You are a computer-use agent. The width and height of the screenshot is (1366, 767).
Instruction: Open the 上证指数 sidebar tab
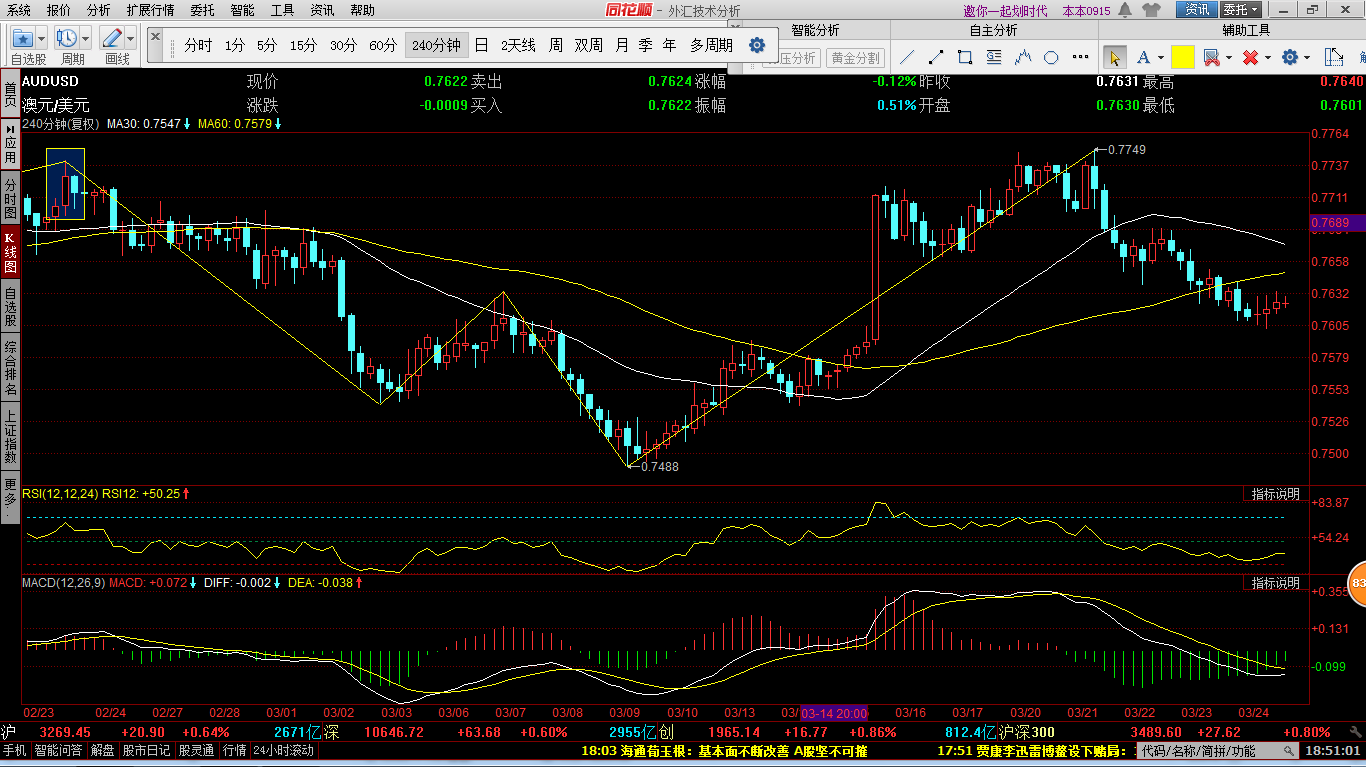pyautogui.click(x=10, y=437)
